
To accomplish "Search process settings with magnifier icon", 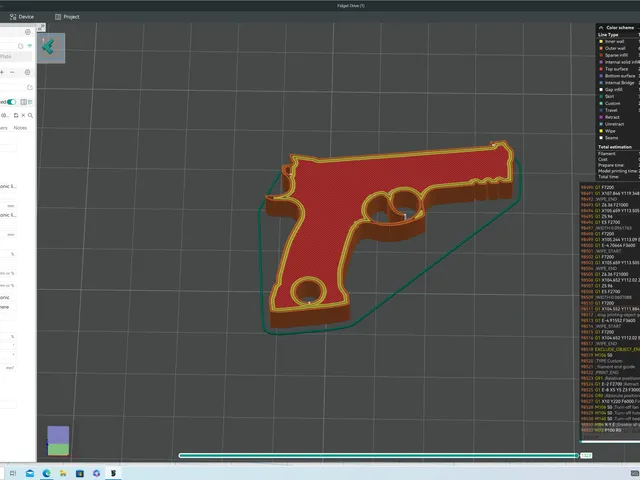I will coord(30,116).
